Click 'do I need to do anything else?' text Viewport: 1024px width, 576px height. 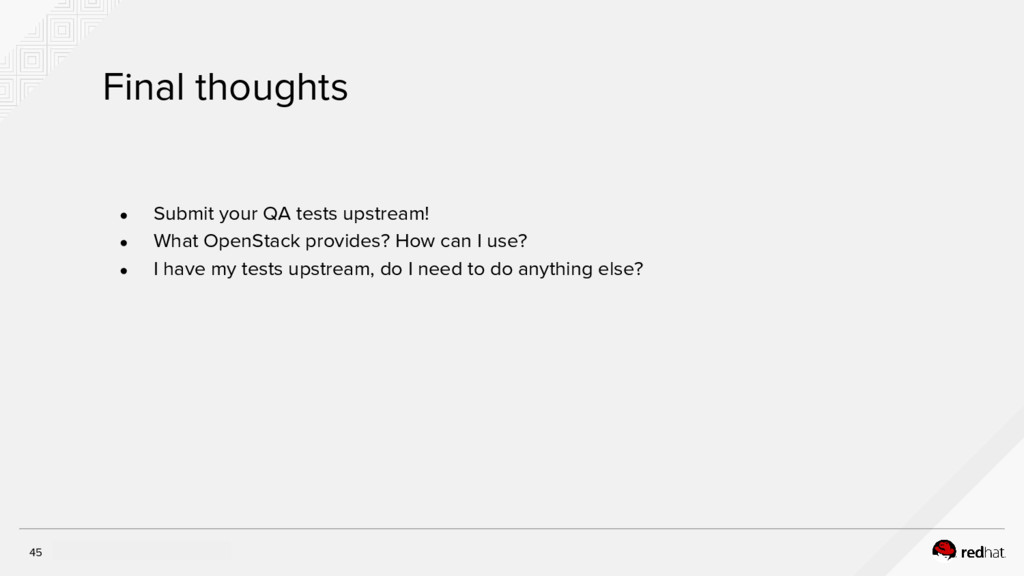[511, 269]
